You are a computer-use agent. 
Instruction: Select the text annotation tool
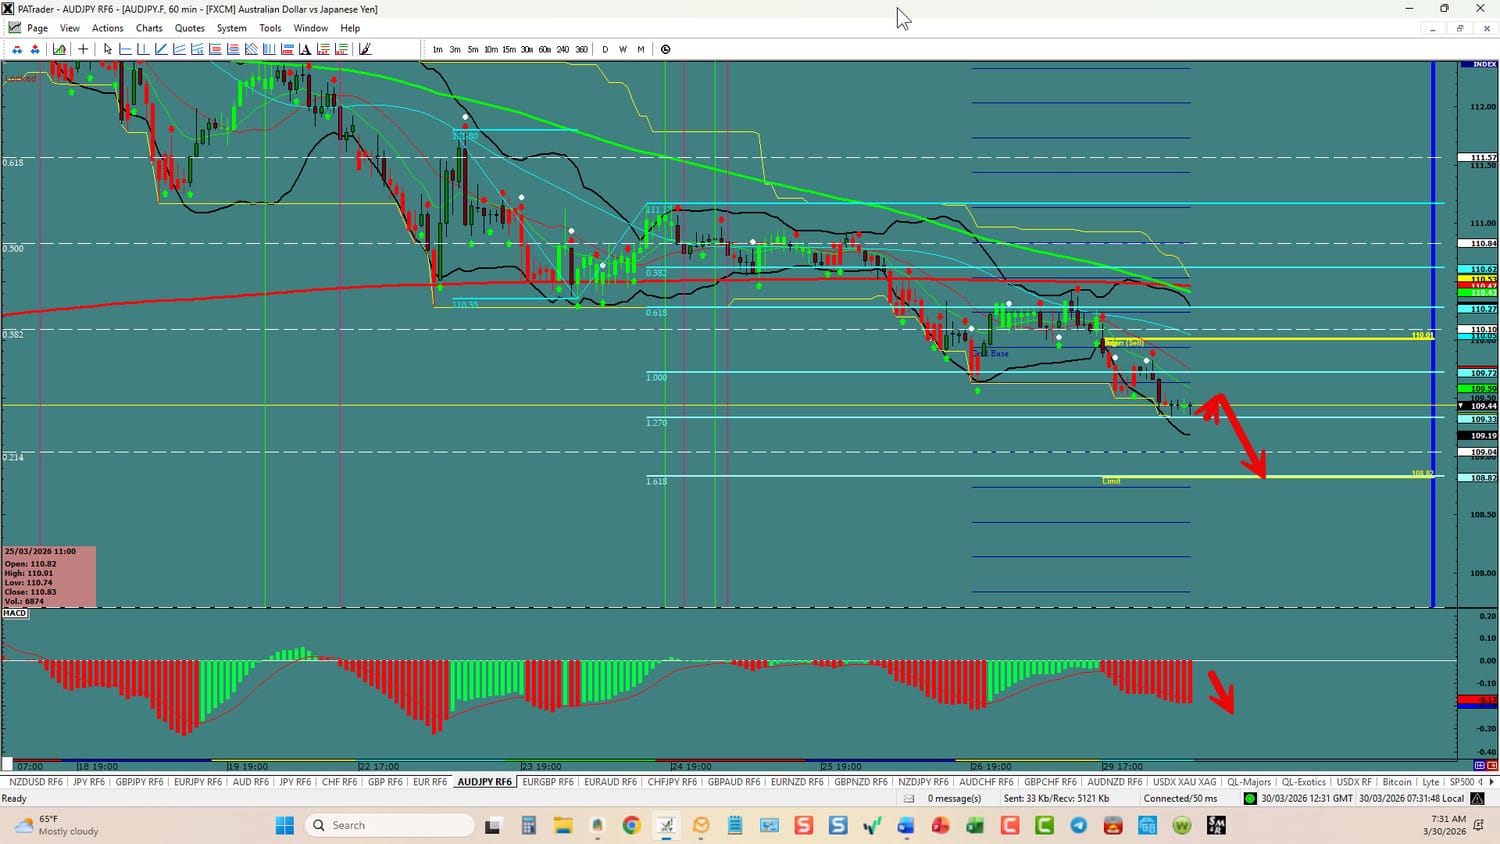pos(305,49)
